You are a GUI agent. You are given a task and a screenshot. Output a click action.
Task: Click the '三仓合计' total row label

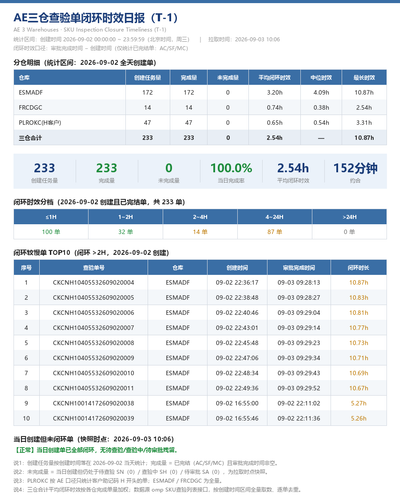tap(30, 138)
